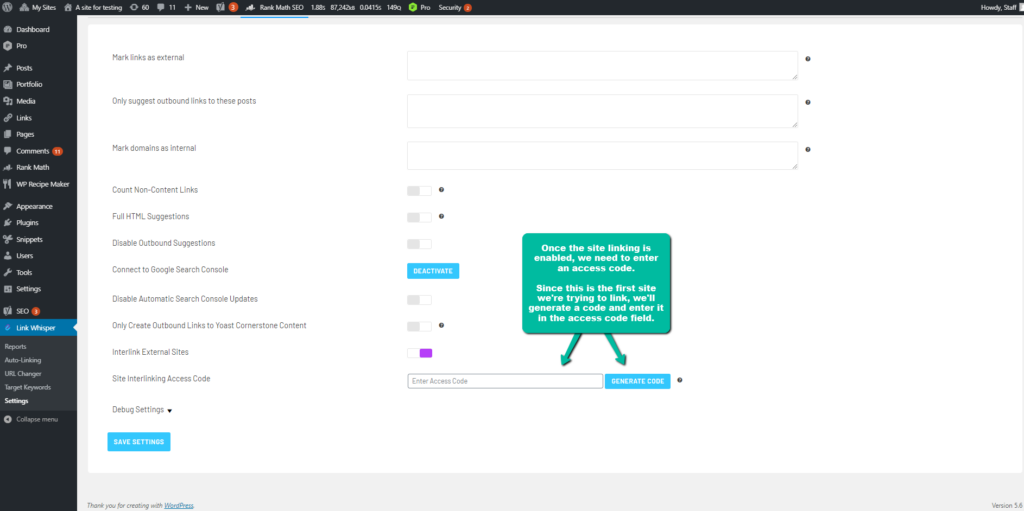The height and width of the screenshot is (511, 1024).
Task: Toggle Disable Automatic Search Console Updates
Action: (419, 300)
